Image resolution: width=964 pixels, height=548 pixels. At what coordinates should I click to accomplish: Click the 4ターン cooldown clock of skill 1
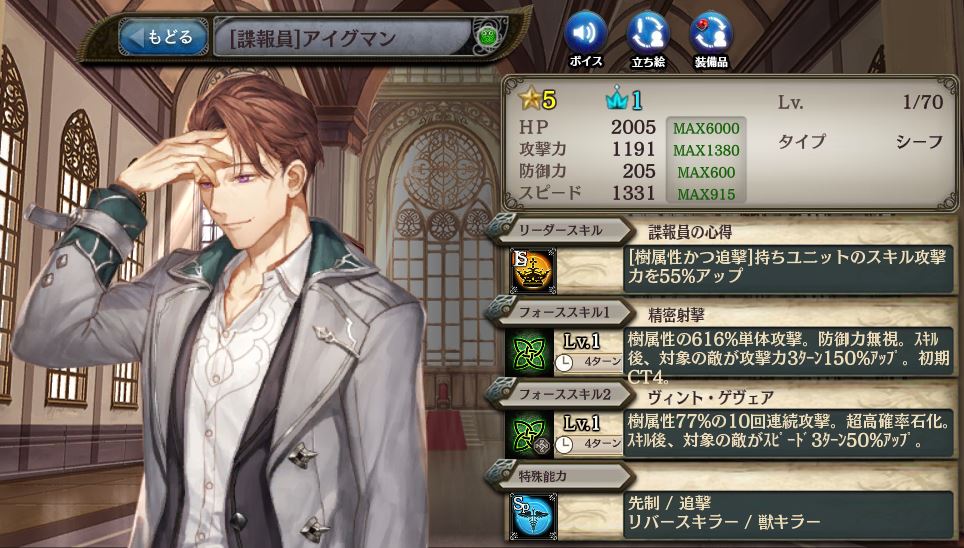coord(588,362)
